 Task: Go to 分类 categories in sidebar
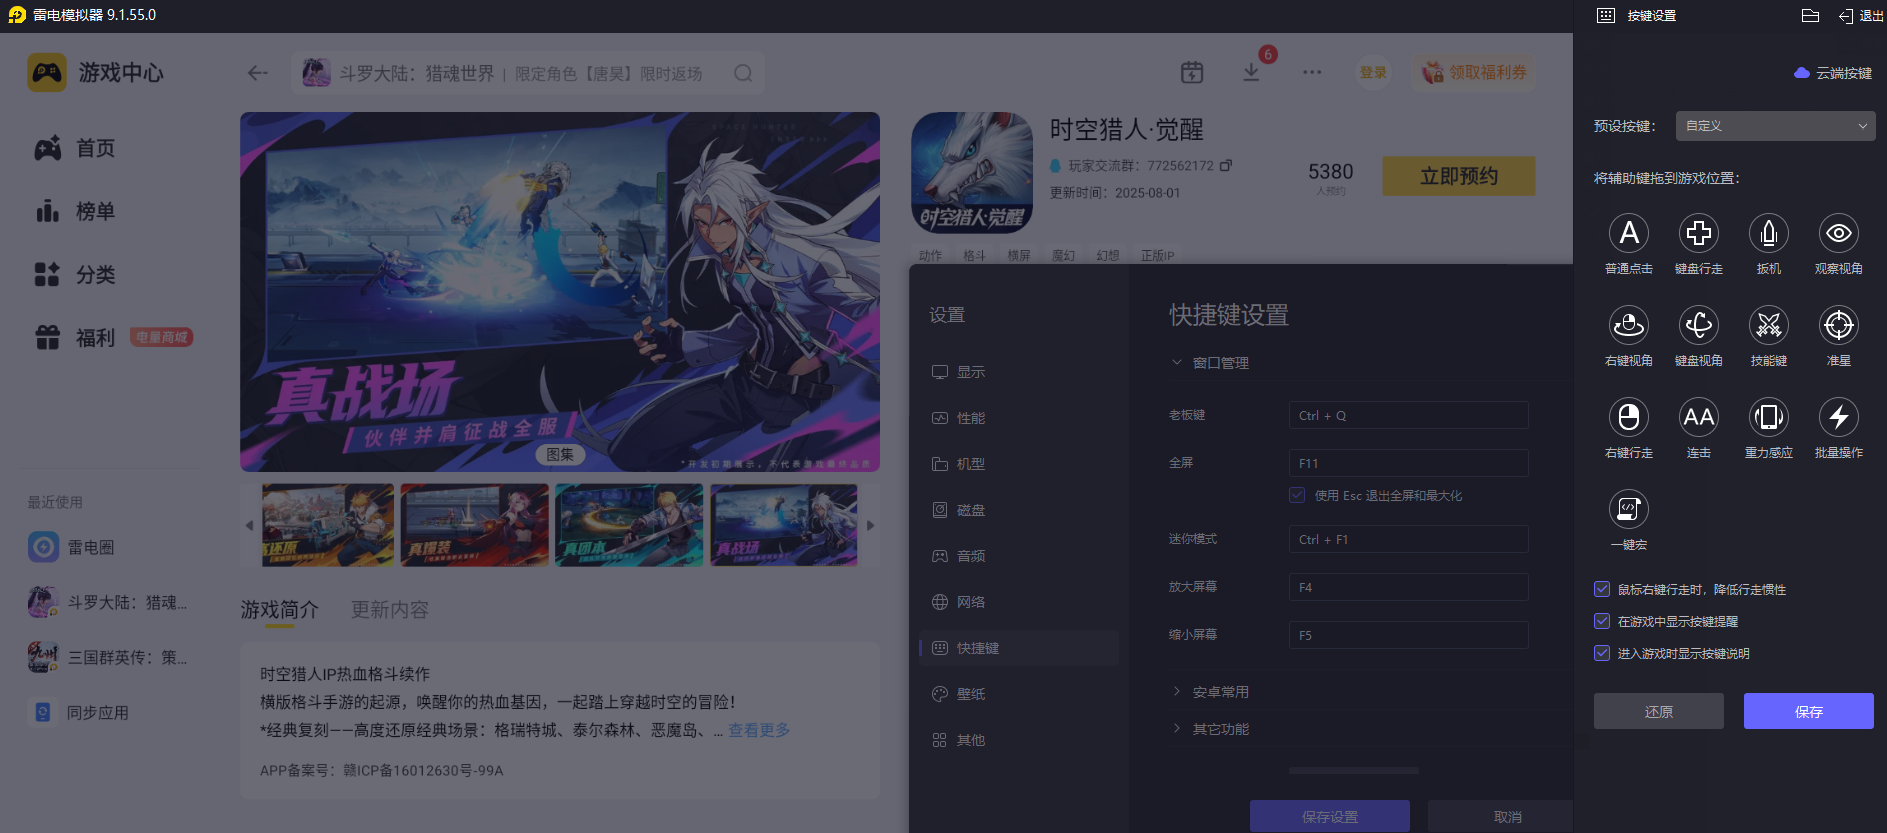[x=75, y=274]
